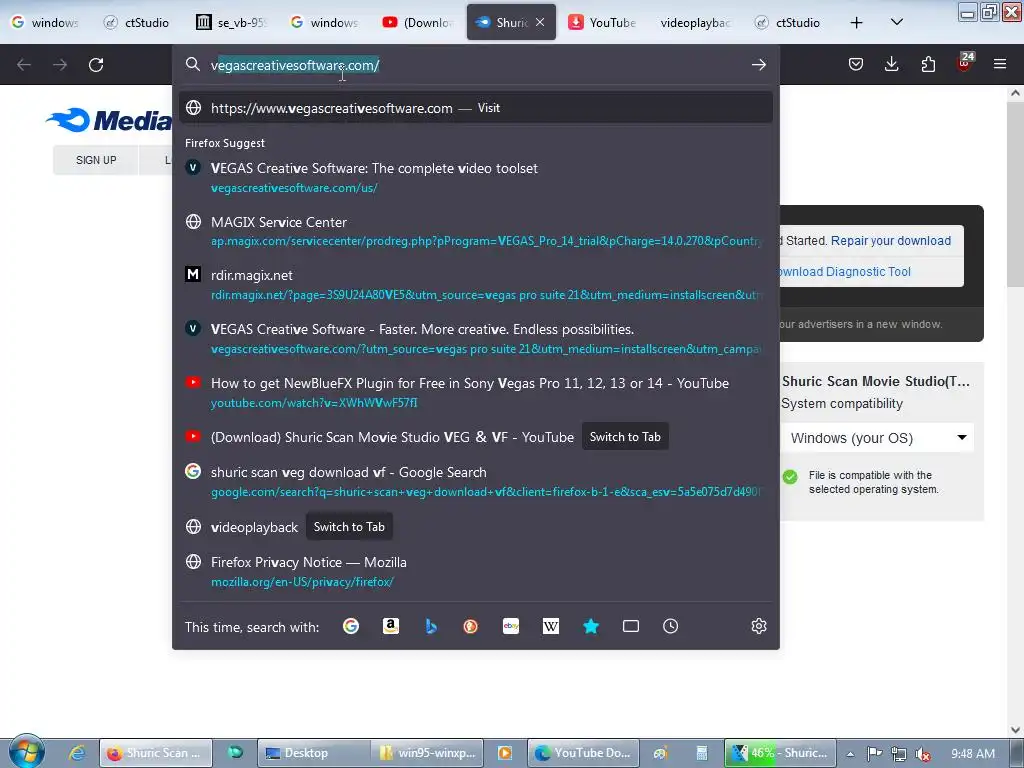Close the Shuric tab
This screenshot has width=1024, height=768.
pos(540,22)
